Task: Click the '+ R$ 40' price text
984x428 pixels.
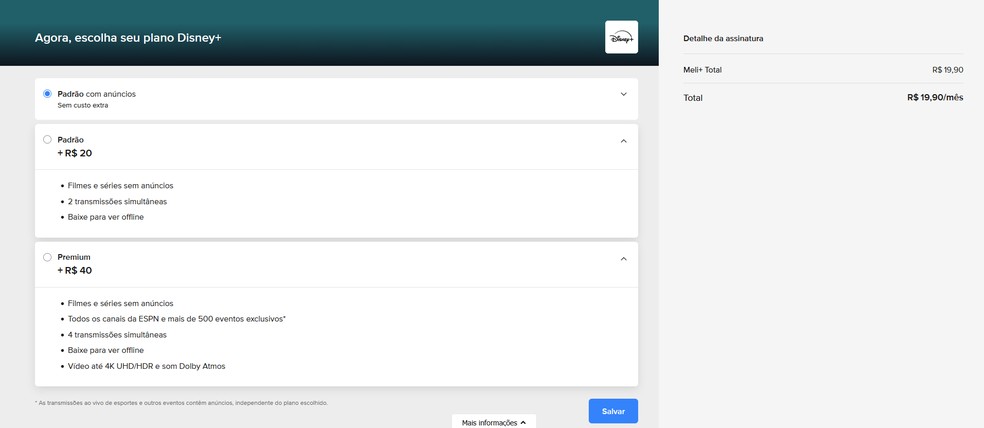Action: (x=75, y=270)
